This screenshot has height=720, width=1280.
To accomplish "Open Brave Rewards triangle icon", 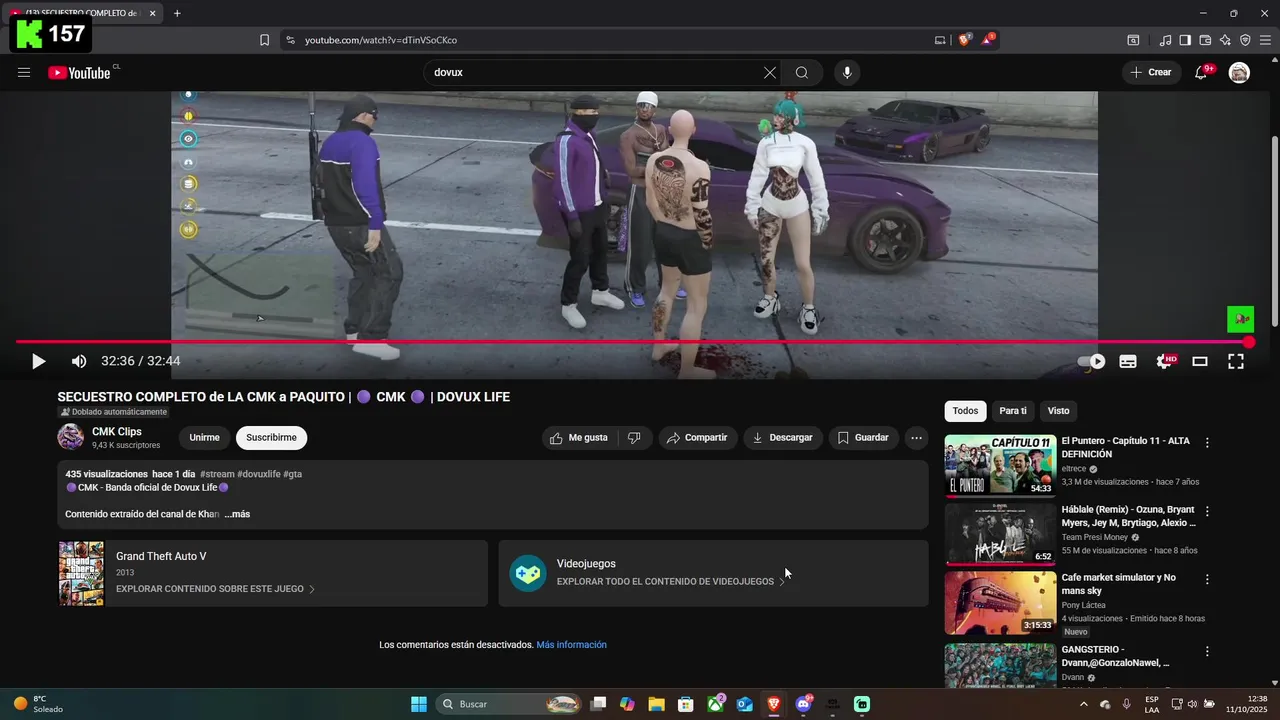I will [x=988, y=40].
